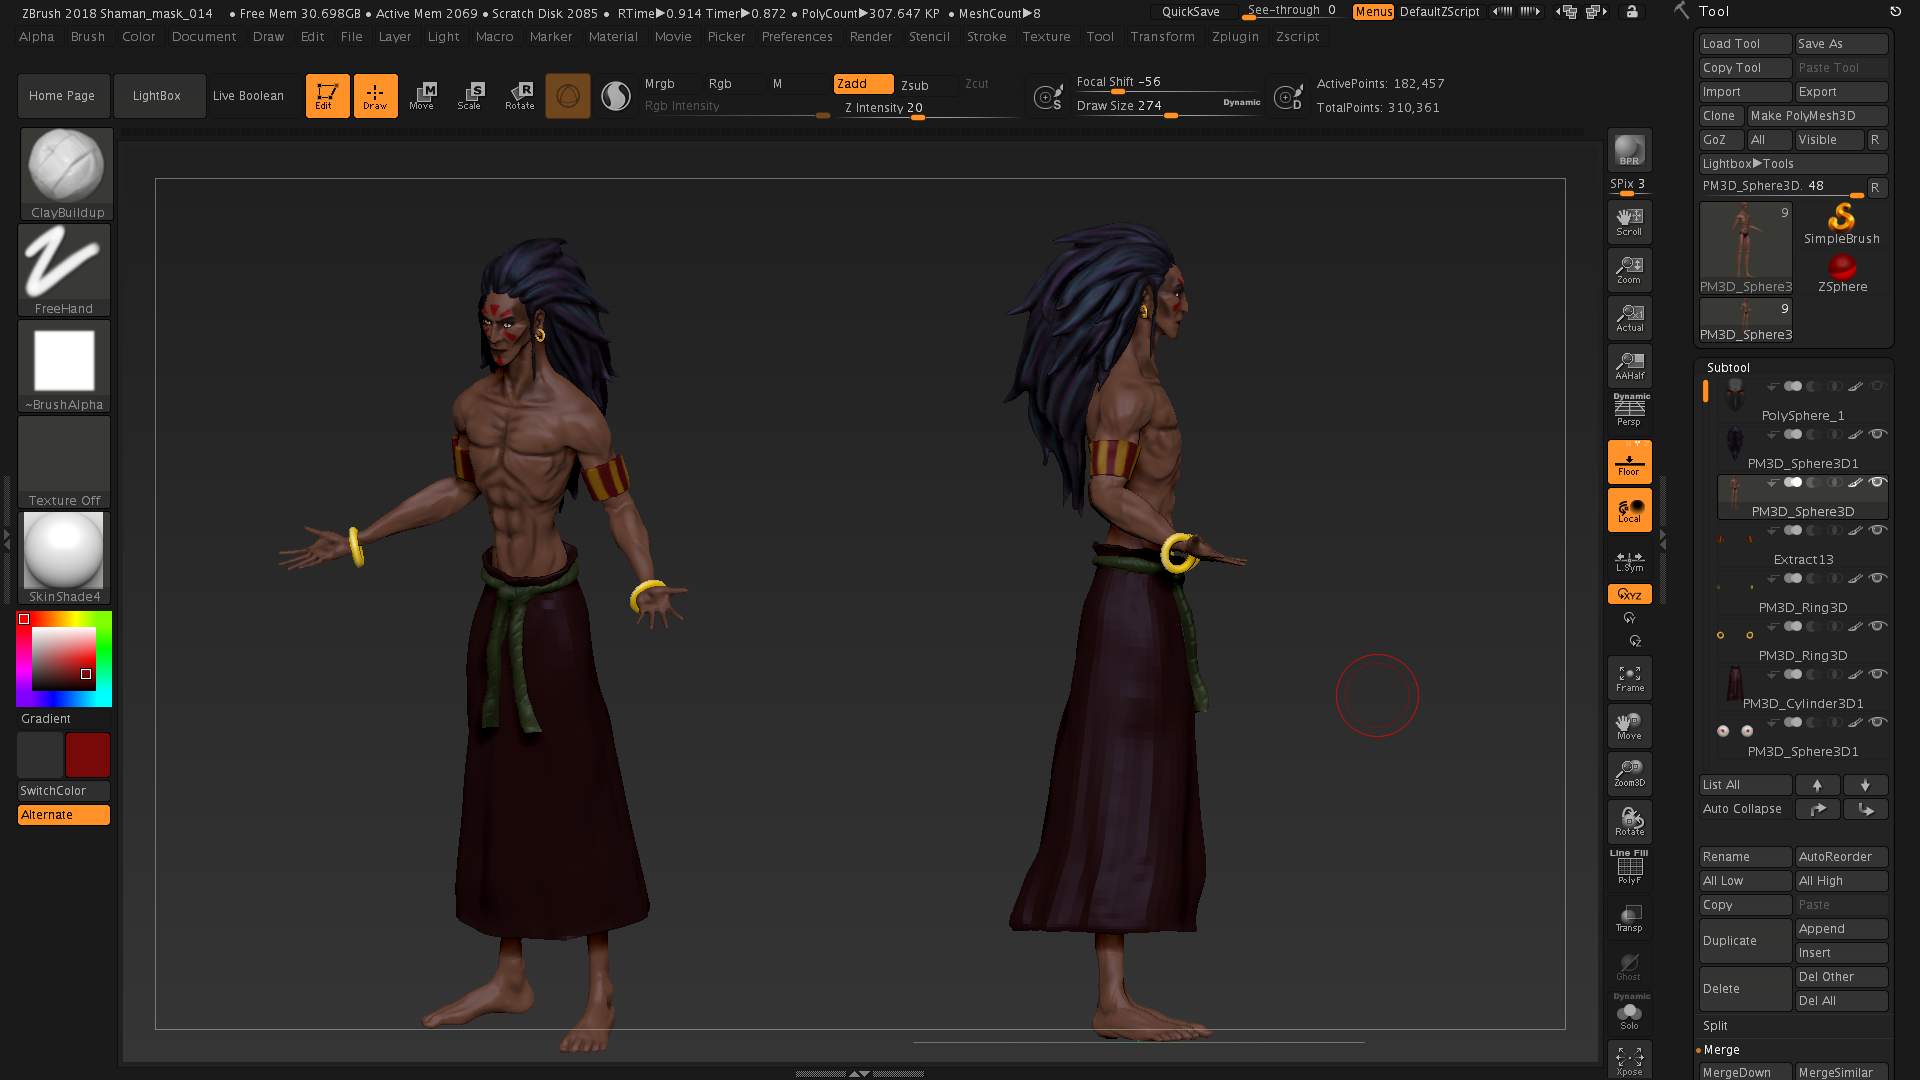
Task: Click the Duplicate subtool button
Action: pyautogui.click(x=1745, y=941)
